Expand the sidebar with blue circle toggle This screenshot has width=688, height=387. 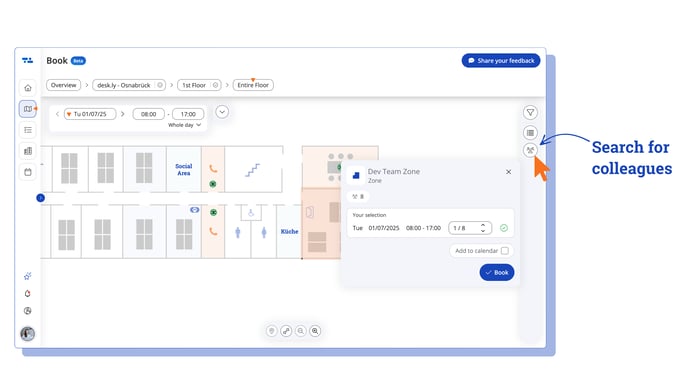coord(40,198)
